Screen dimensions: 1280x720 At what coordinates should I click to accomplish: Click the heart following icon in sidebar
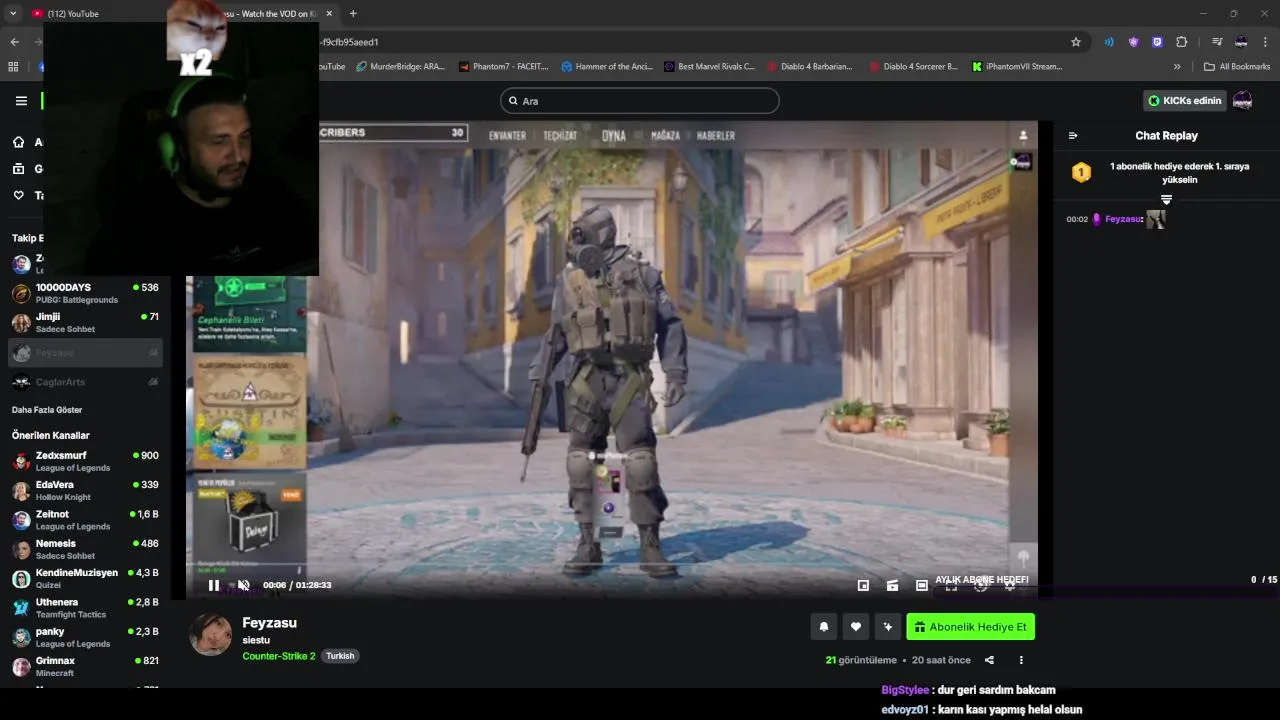point(18,195)
